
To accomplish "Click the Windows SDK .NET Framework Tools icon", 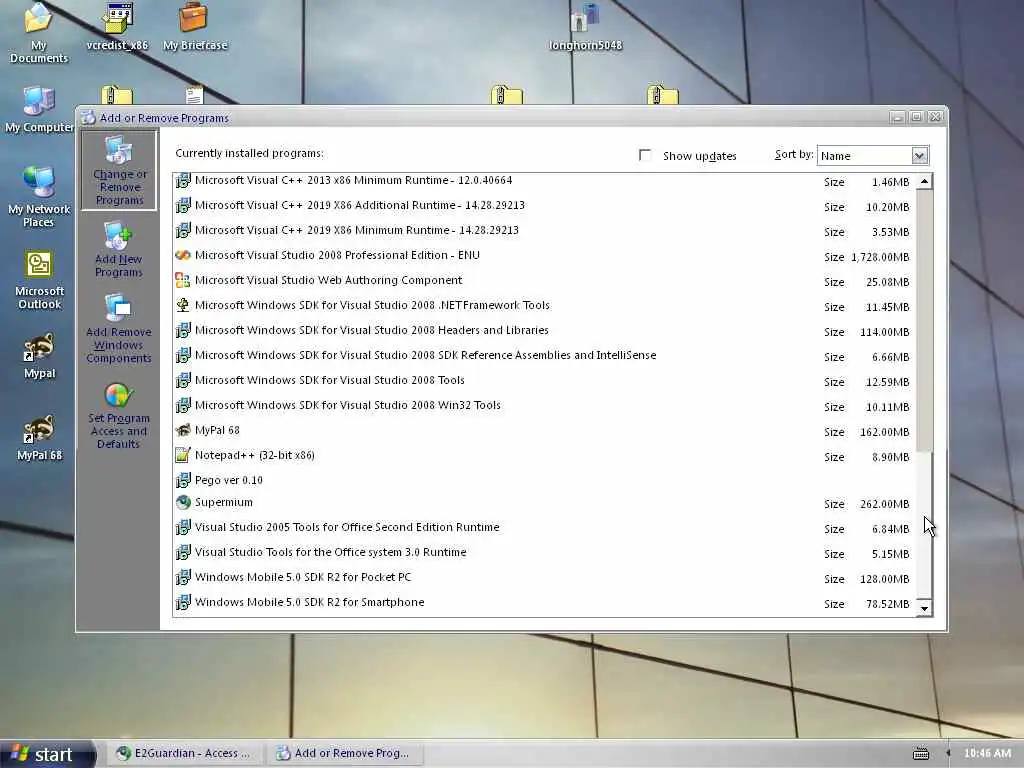I will coord(183,305).
